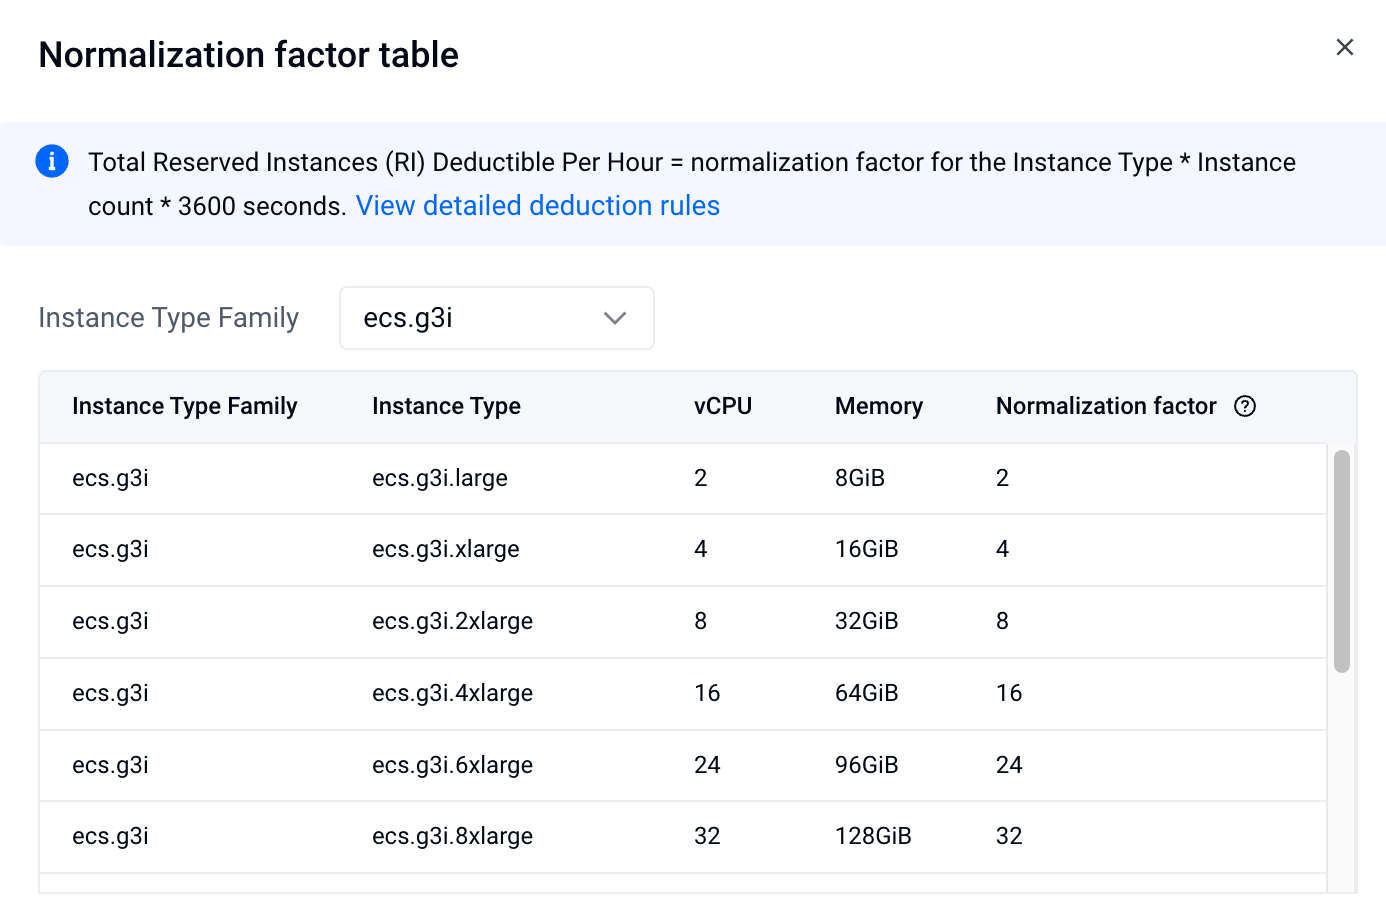Click the 8GiB memory value

(860, 478)
